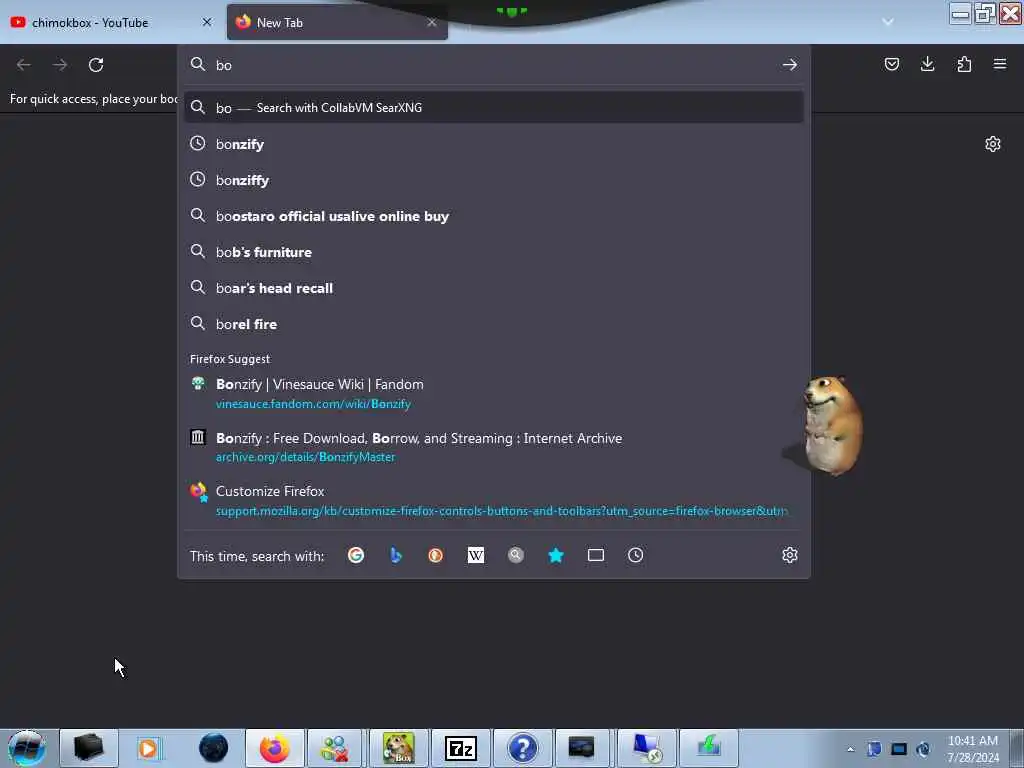Click the back navigation arrow
Screen dimensions: 1024x768
pyautogui.click(x=24, y=65)
